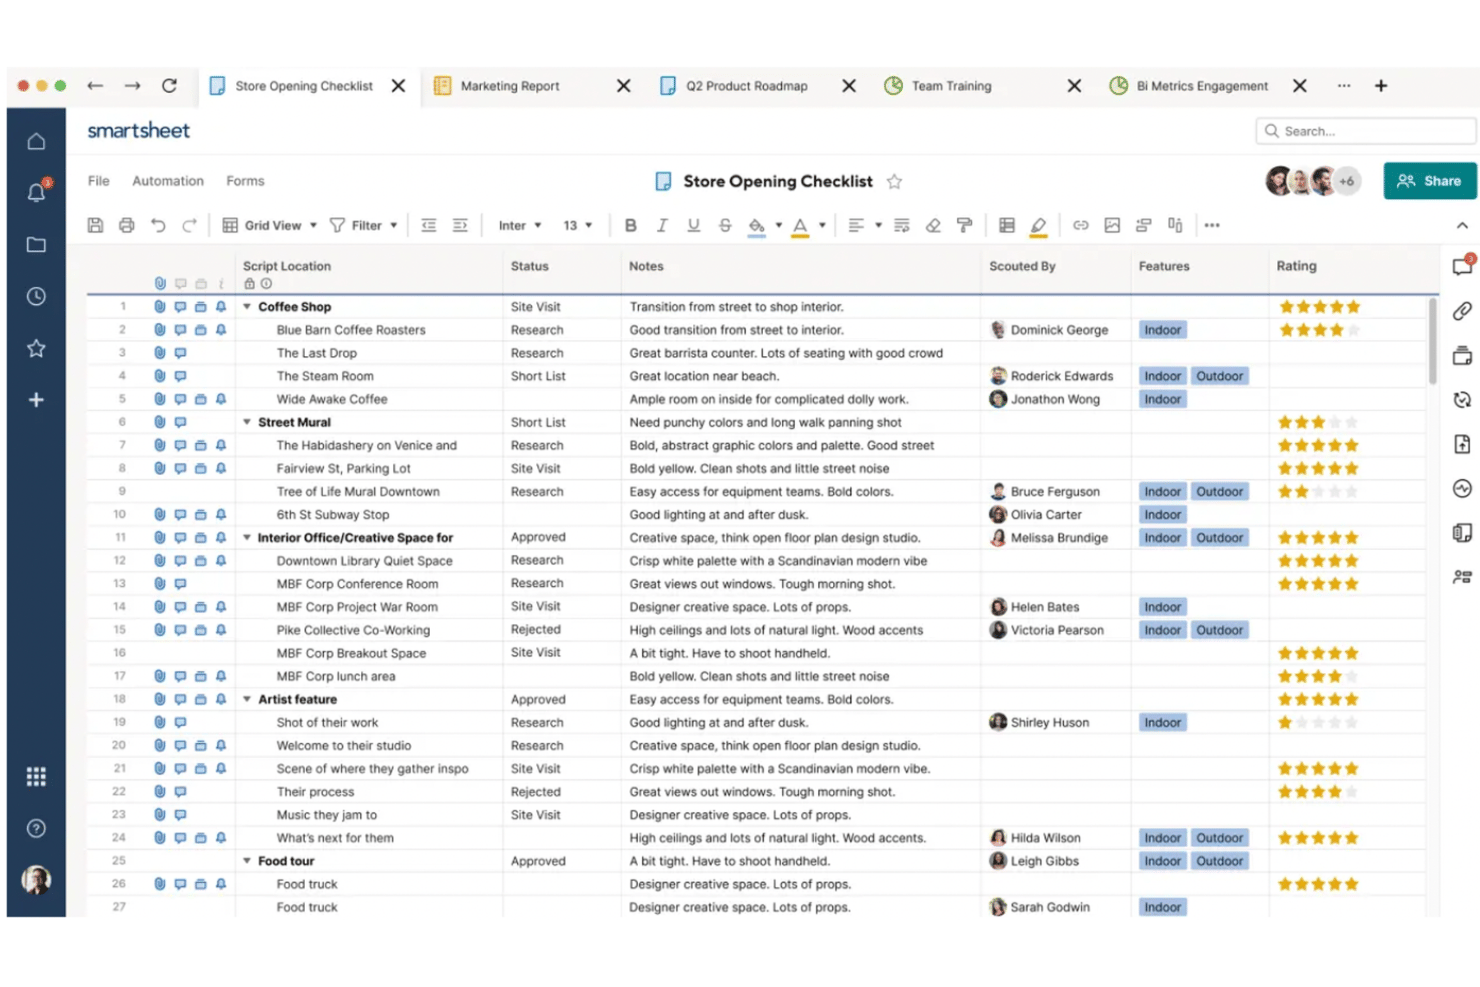Image resolution: width=1480 pixels, height=987 pixels.
Task: Collapse toolbar with chevron at right
Action: point(1462,225)
